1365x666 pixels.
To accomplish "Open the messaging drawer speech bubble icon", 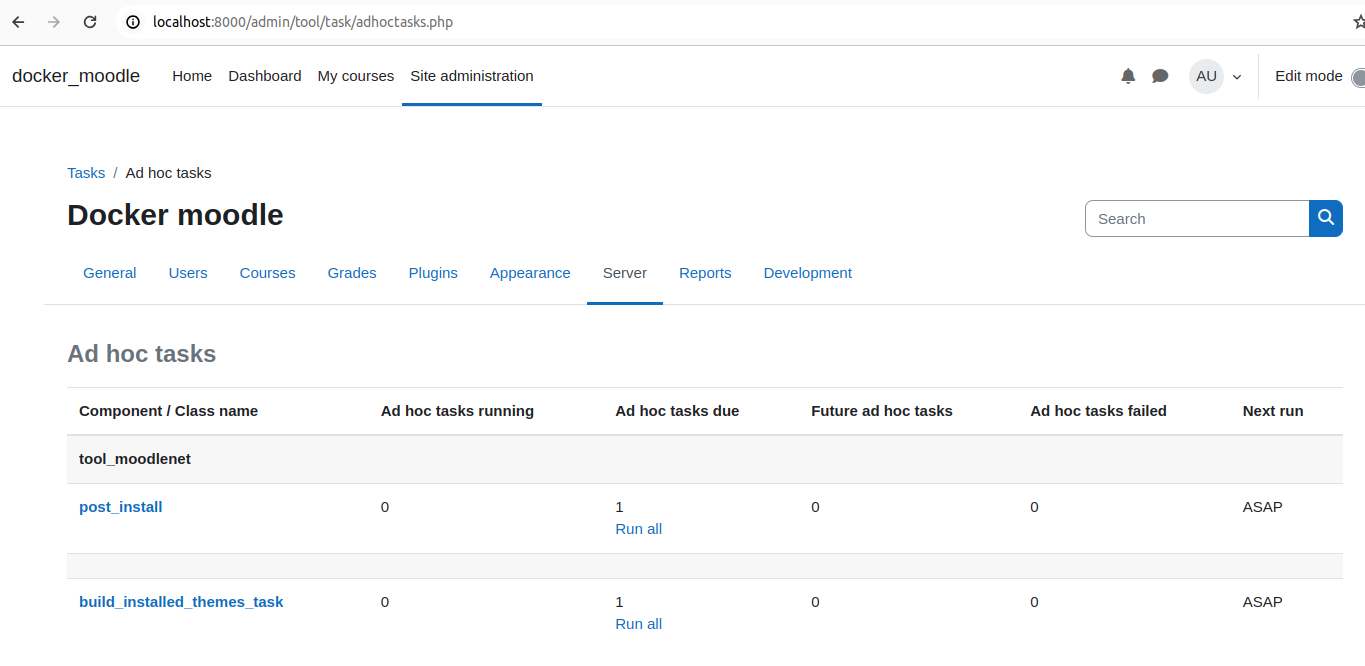I will click(1160, 76).
